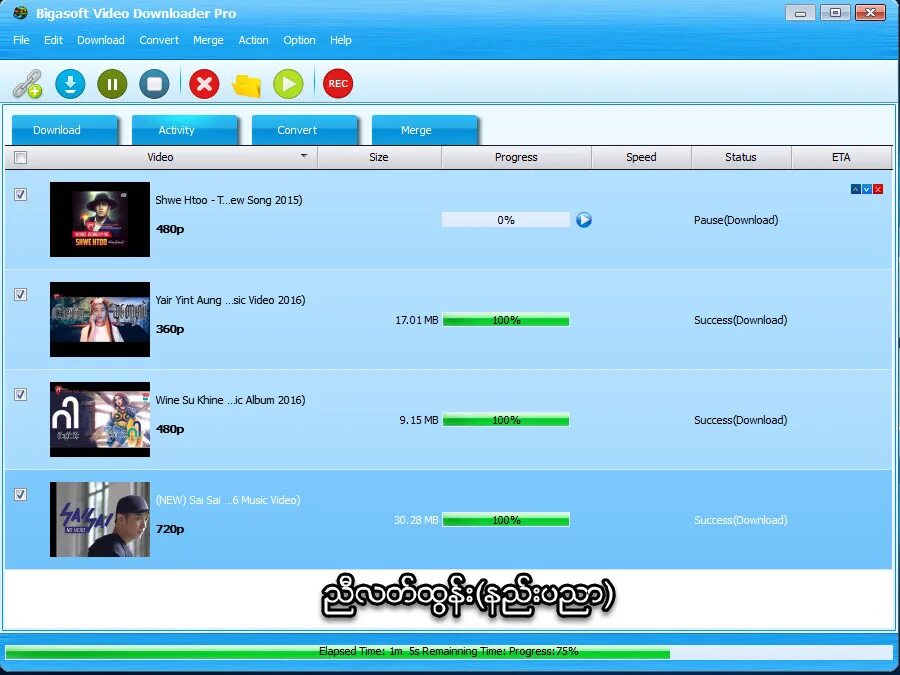Click the 'Pause(Download)' status text
Screen dimensions: 900x675
pos(736,220)
